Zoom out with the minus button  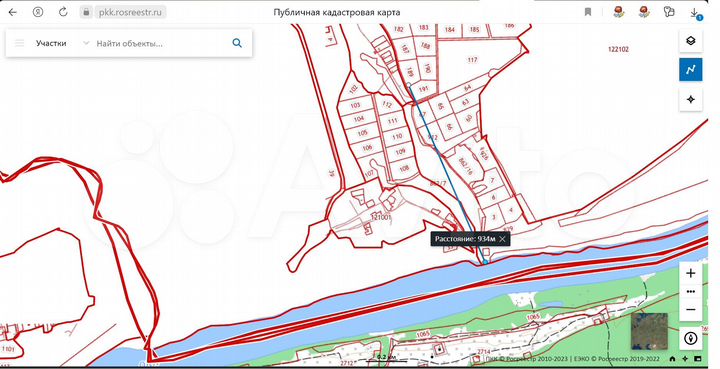tap(691, 310)
